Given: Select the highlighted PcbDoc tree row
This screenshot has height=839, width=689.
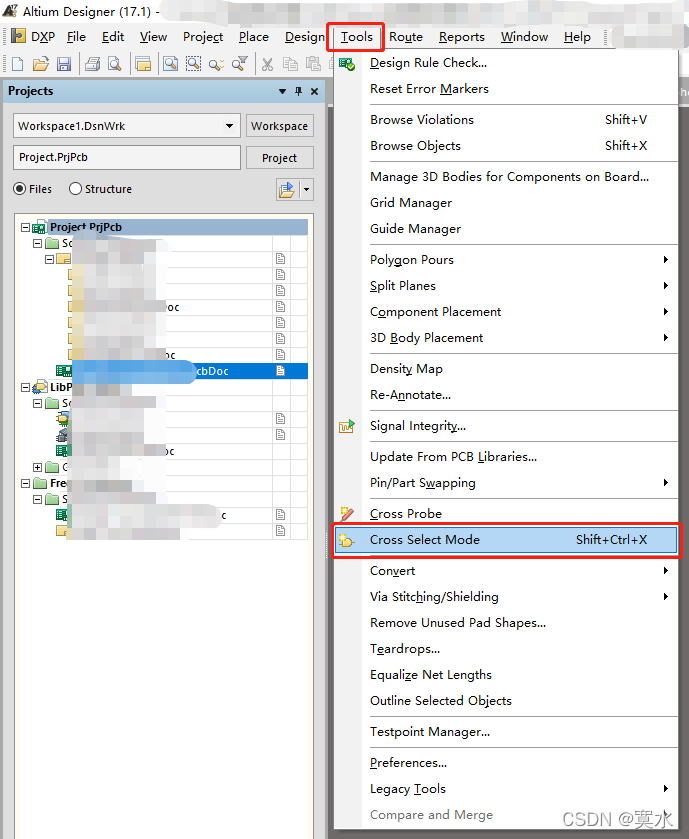Looking at the screenshot, I should pos(182,371).
